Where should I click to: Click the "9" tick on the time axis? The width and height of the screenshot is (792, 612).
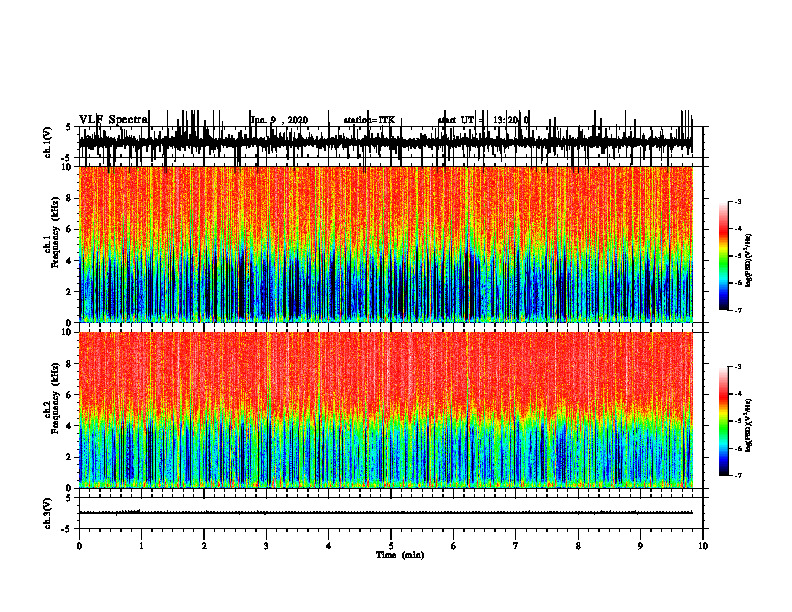click(x=640, y=546)
